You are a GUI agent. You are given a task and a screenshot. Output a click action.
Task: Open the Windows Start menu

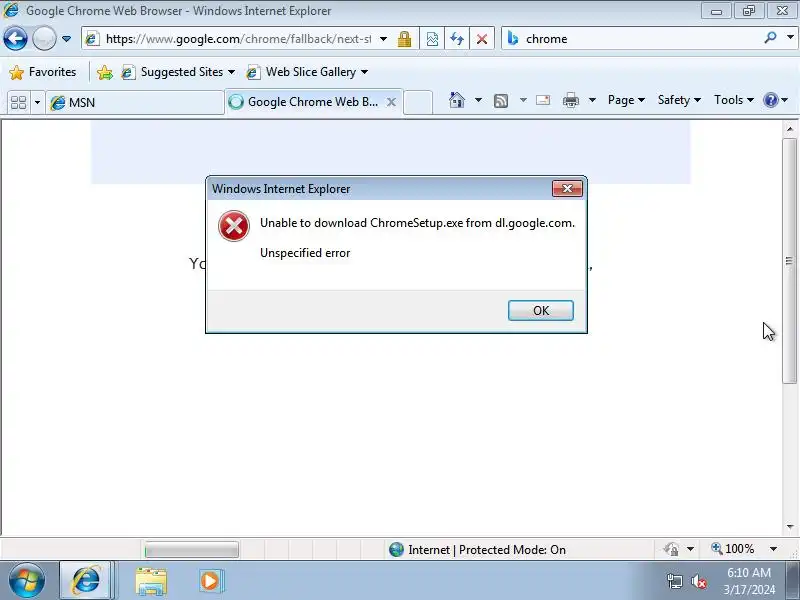[x=27, y=581]
